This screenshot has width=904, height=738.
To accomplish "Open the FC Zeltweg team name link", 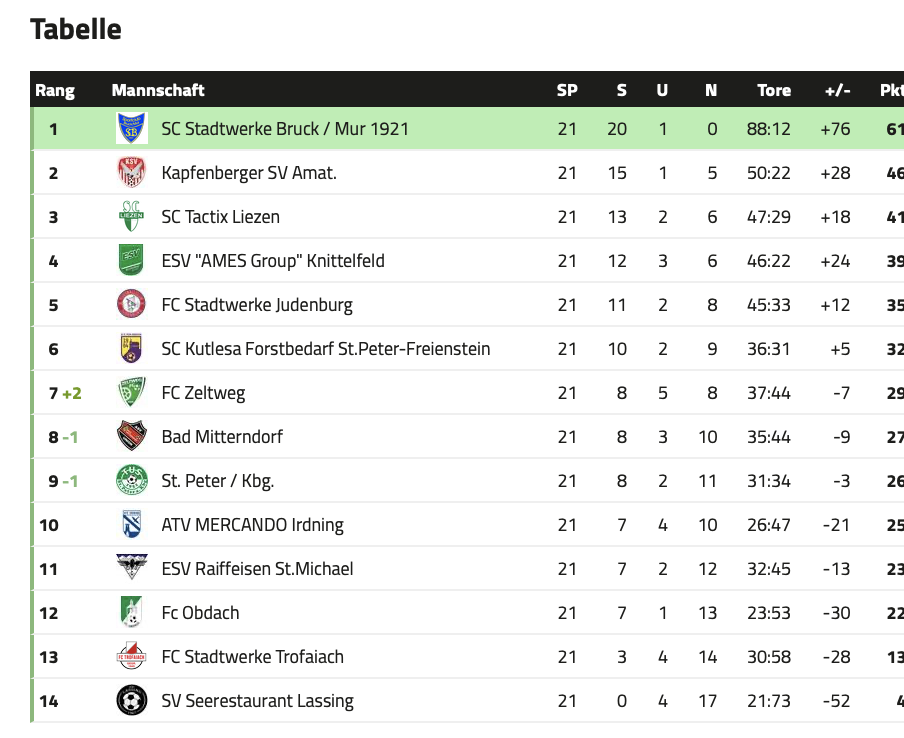I will click(204, 393).
